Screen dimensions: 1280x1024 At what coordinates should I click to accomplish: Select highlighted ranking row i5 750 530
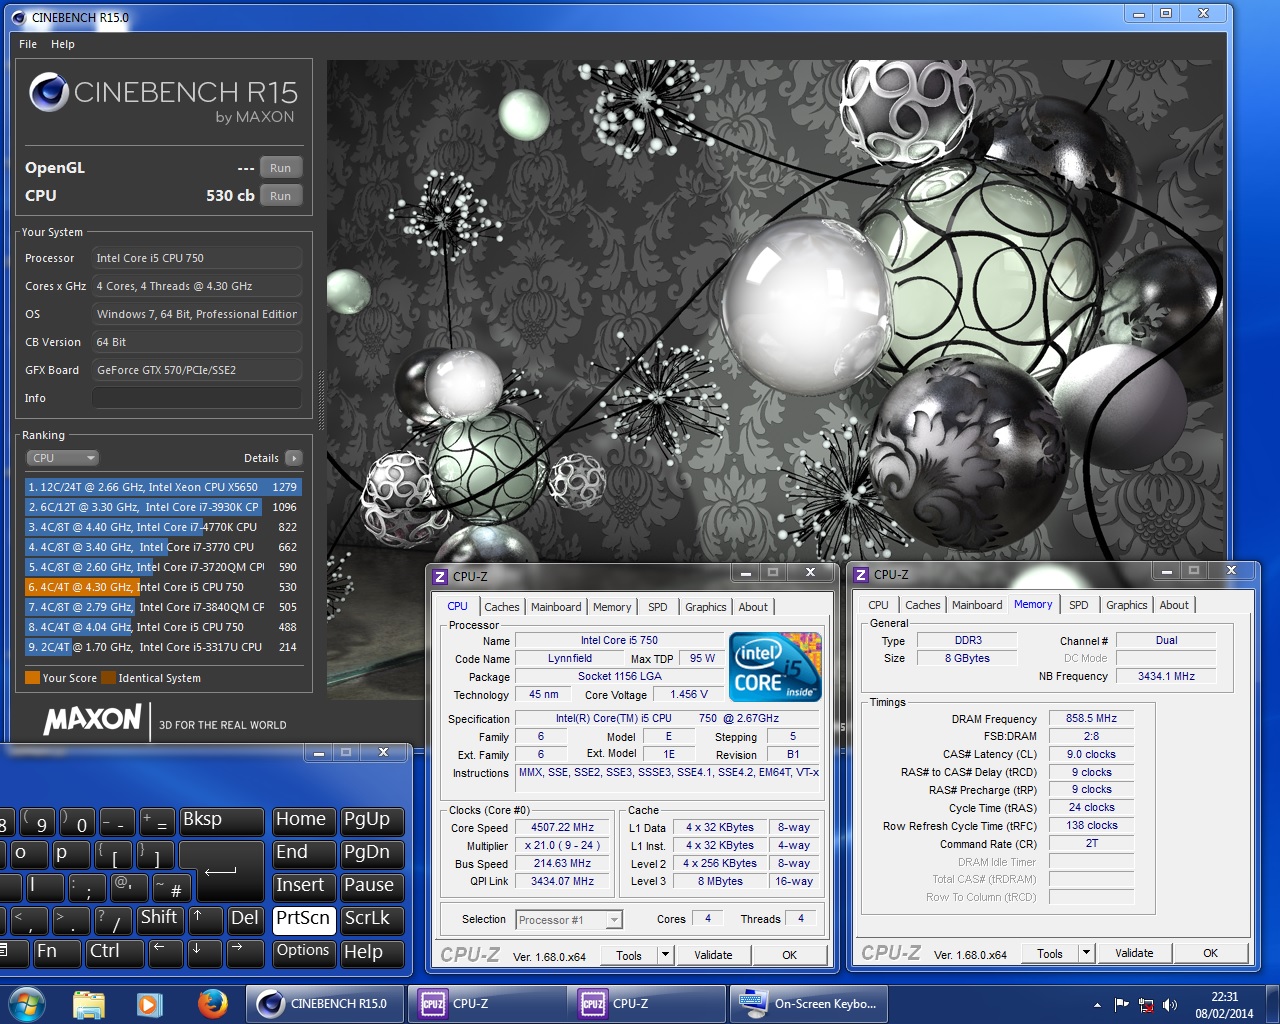click(x=163, y=587)
